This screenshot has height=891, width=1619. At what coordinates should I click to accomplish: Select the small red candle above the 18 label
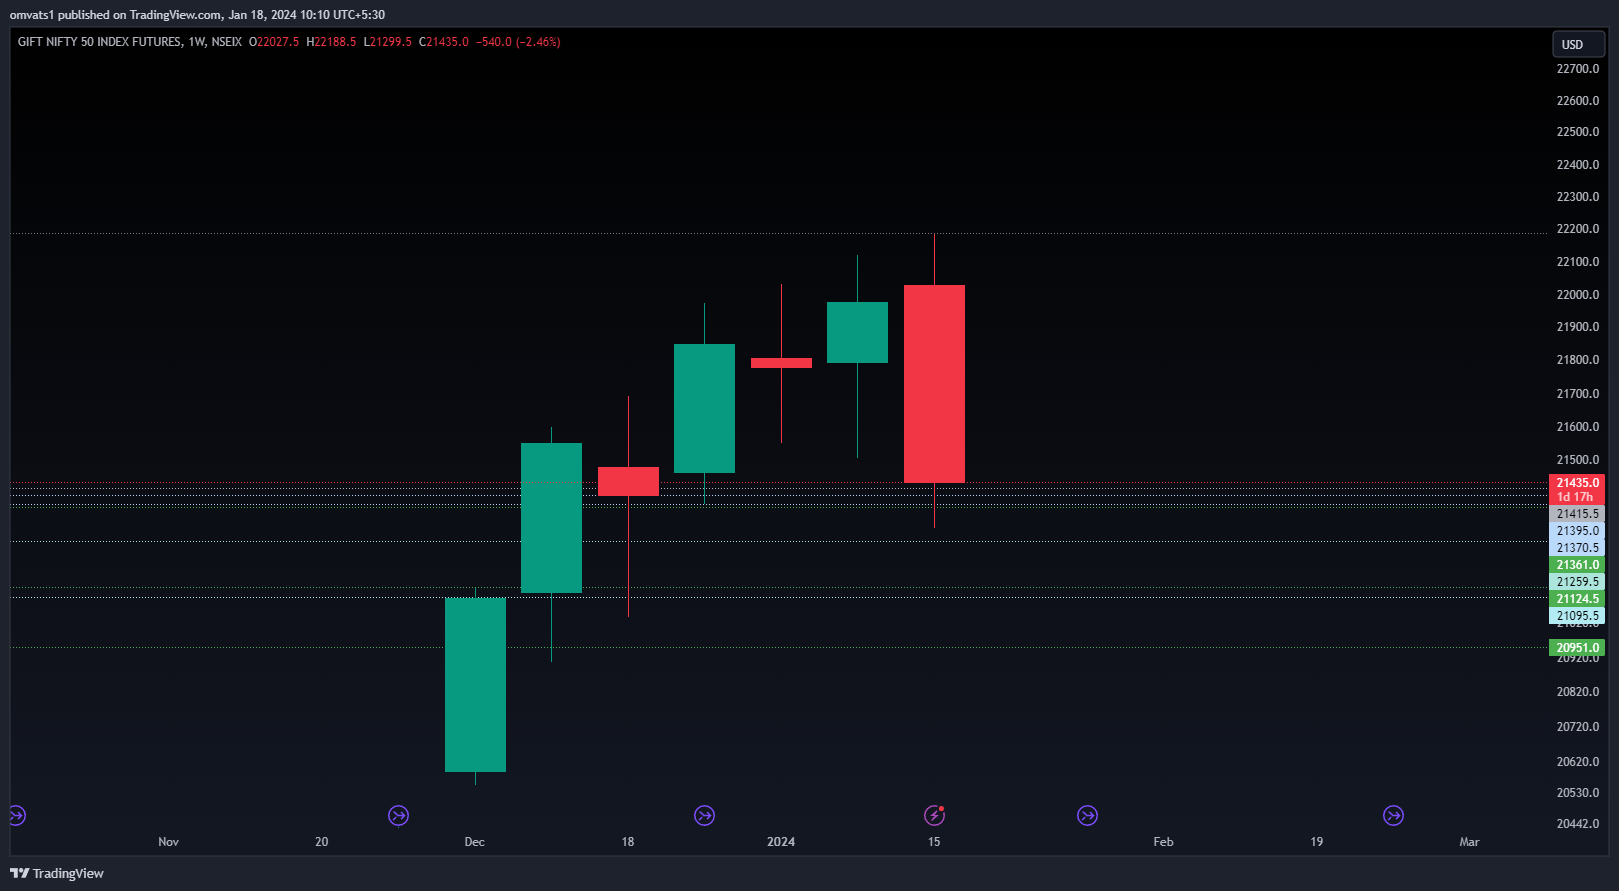click(628, 481)
